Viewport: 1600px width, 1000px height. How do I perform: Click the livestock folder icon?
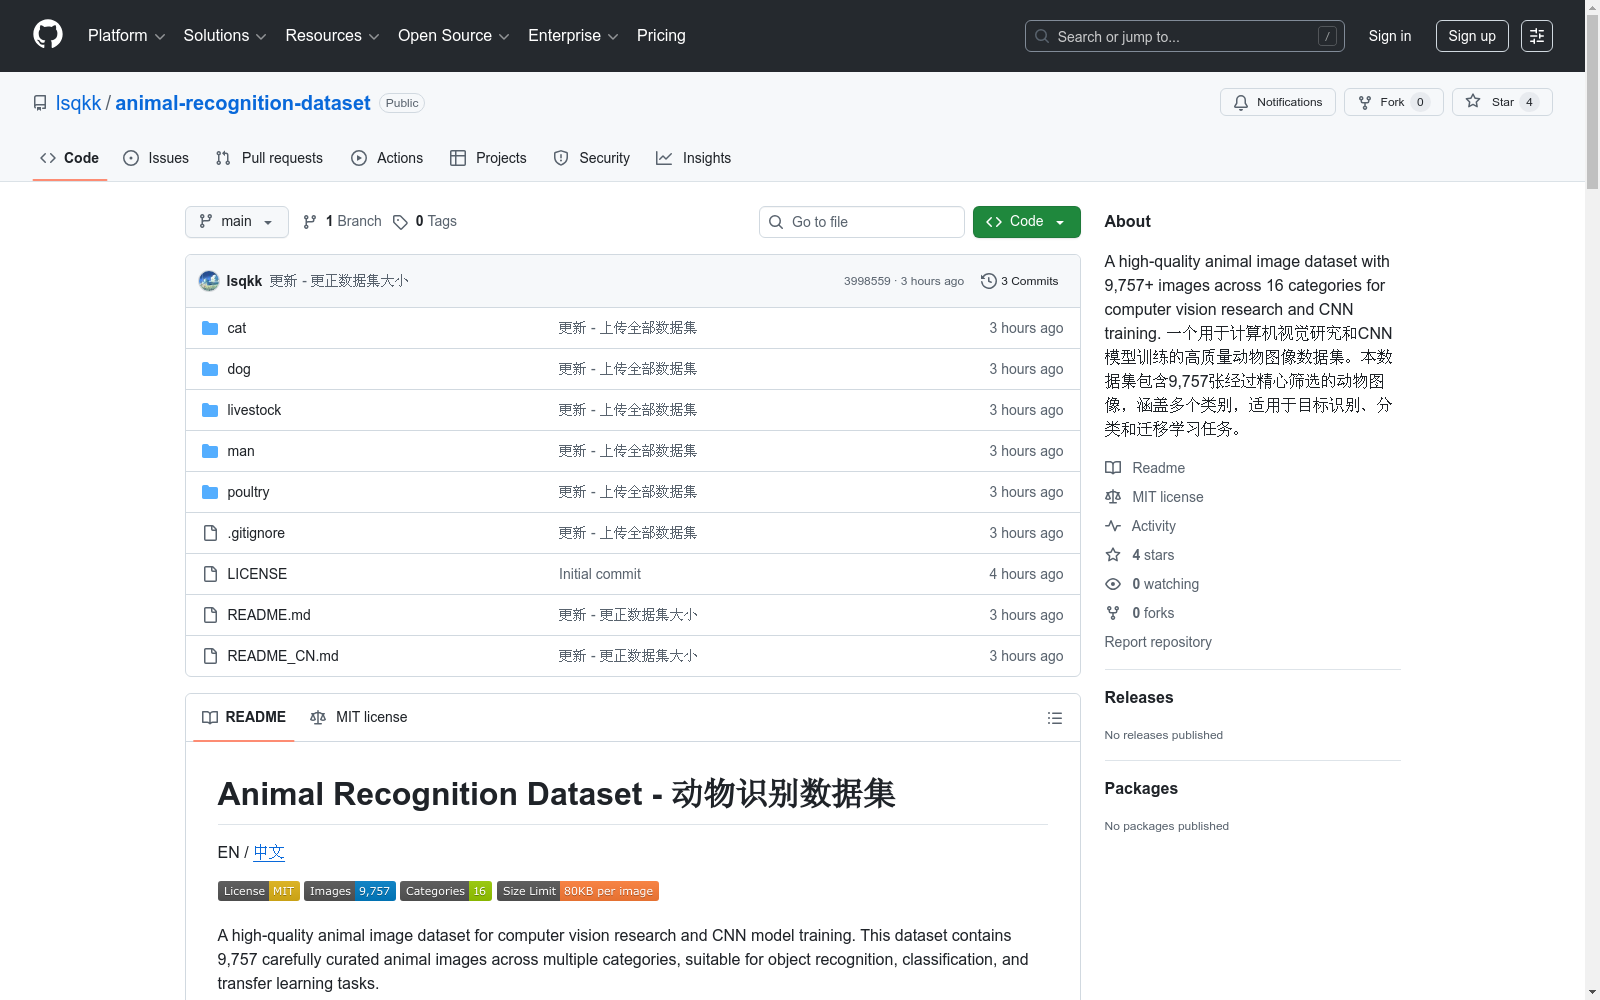(210, 410)
